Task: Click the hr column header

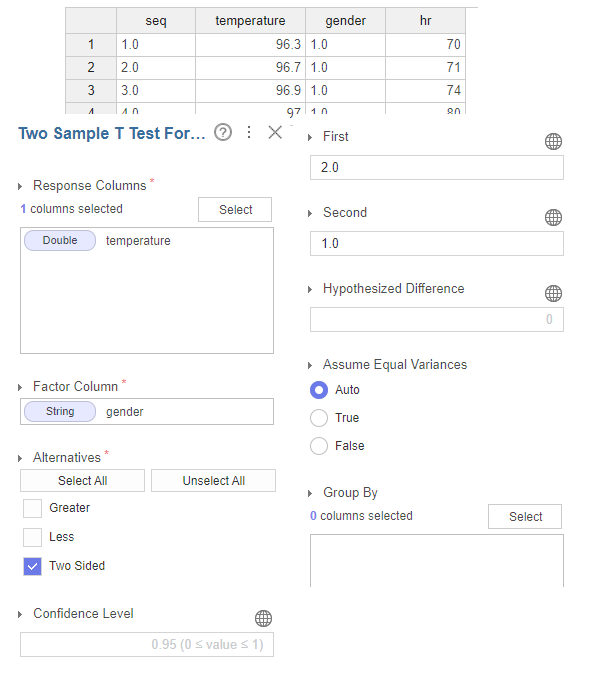Action: [425, 21]
